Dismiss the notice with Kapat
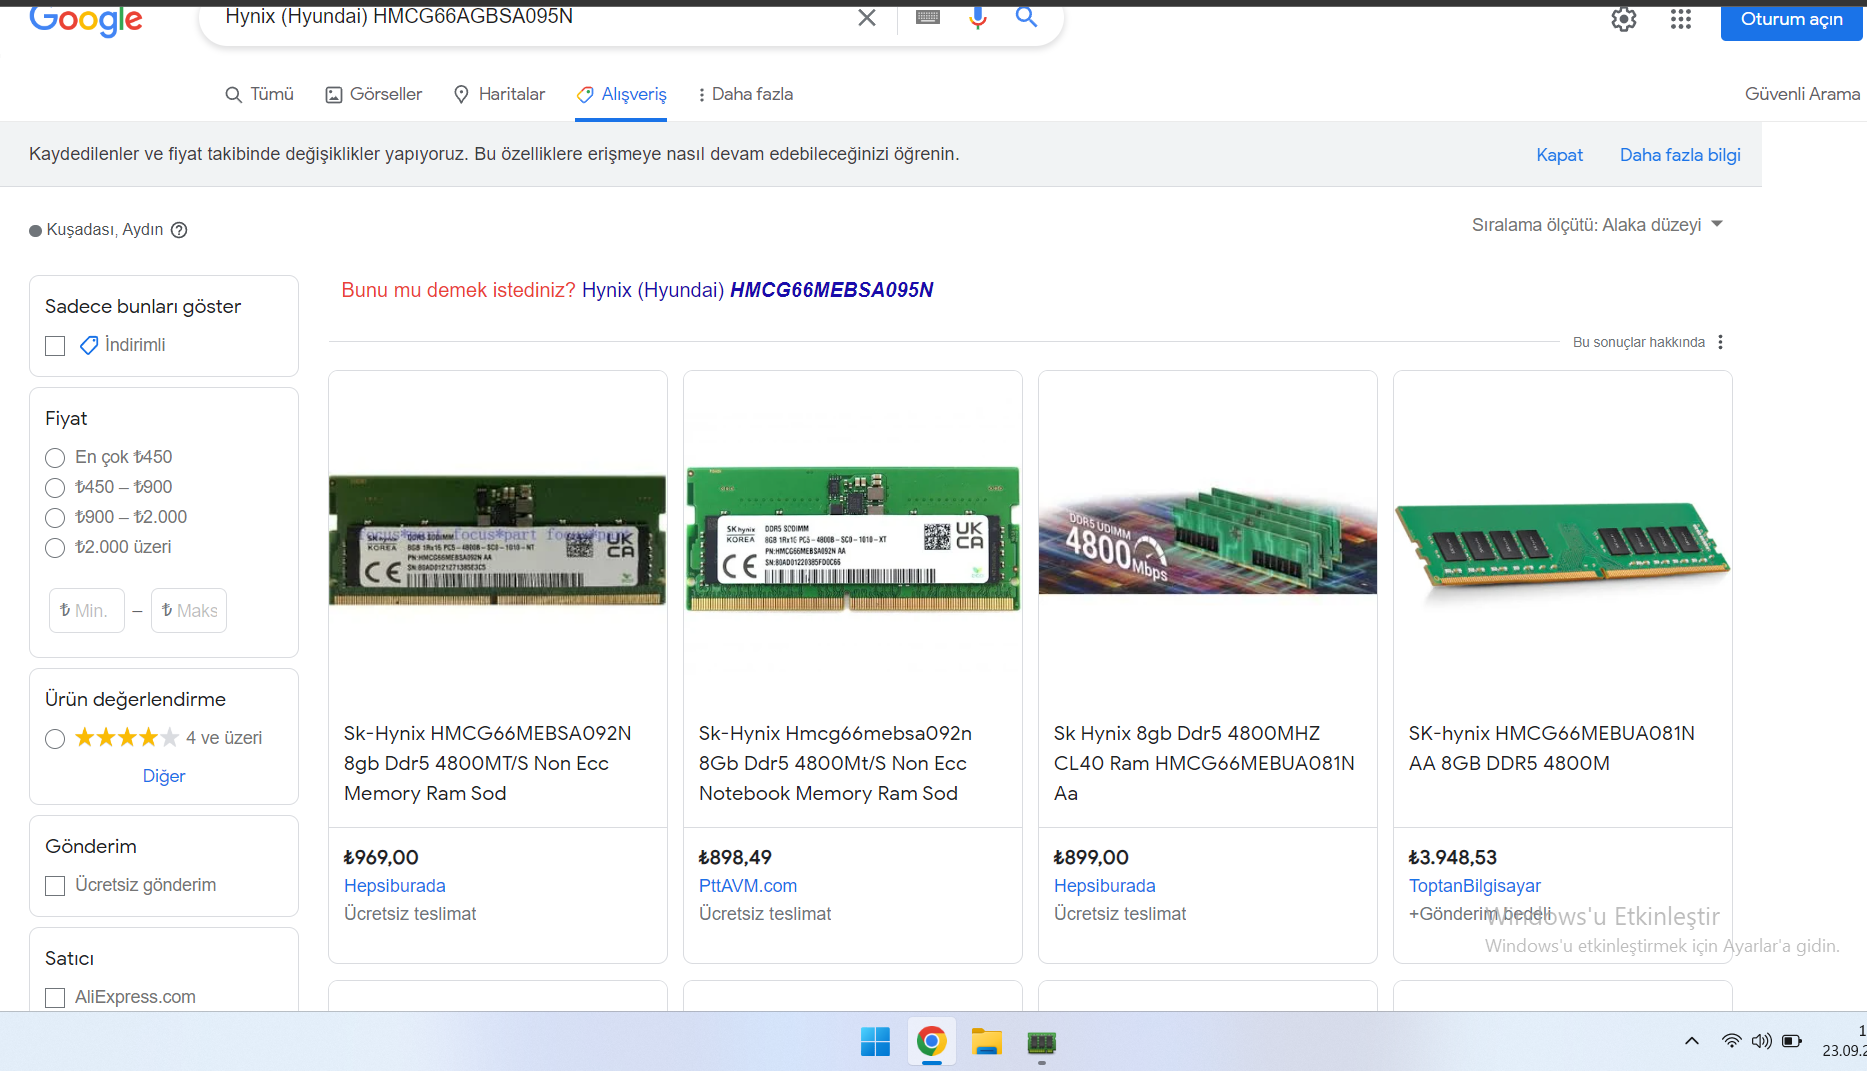1867x1071 pixels. [1559, 155]
